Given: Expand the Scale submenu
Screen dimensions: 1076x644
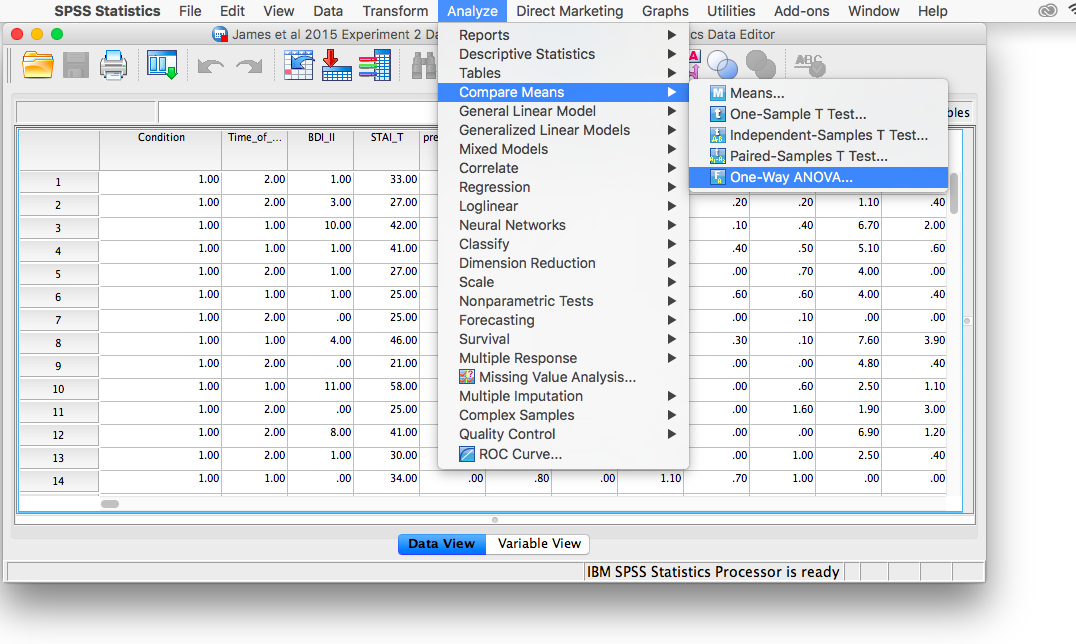Looking at the screenshot, I should (x=563, y=282).
